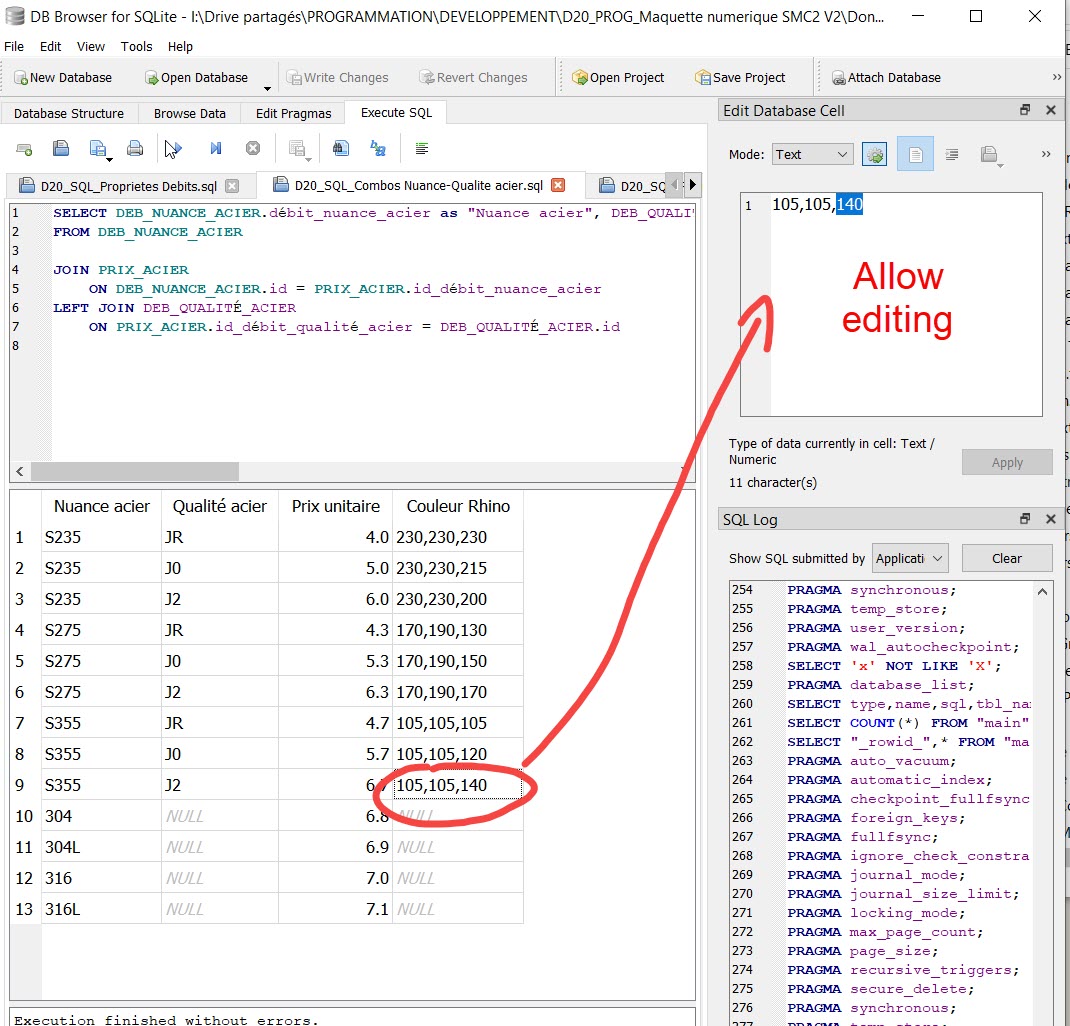Click the Stop SQL execution icon

coord(253,148)
